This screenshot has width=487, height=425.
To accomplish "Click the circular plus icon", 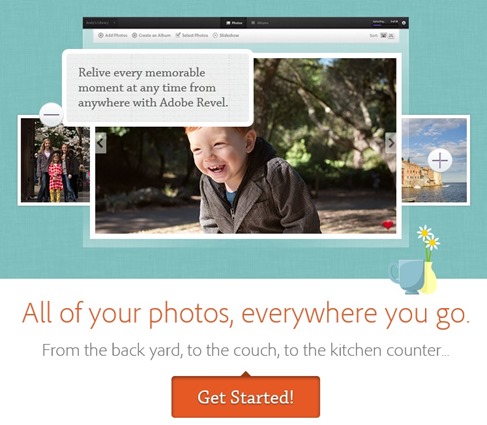I will coord(440,161).
